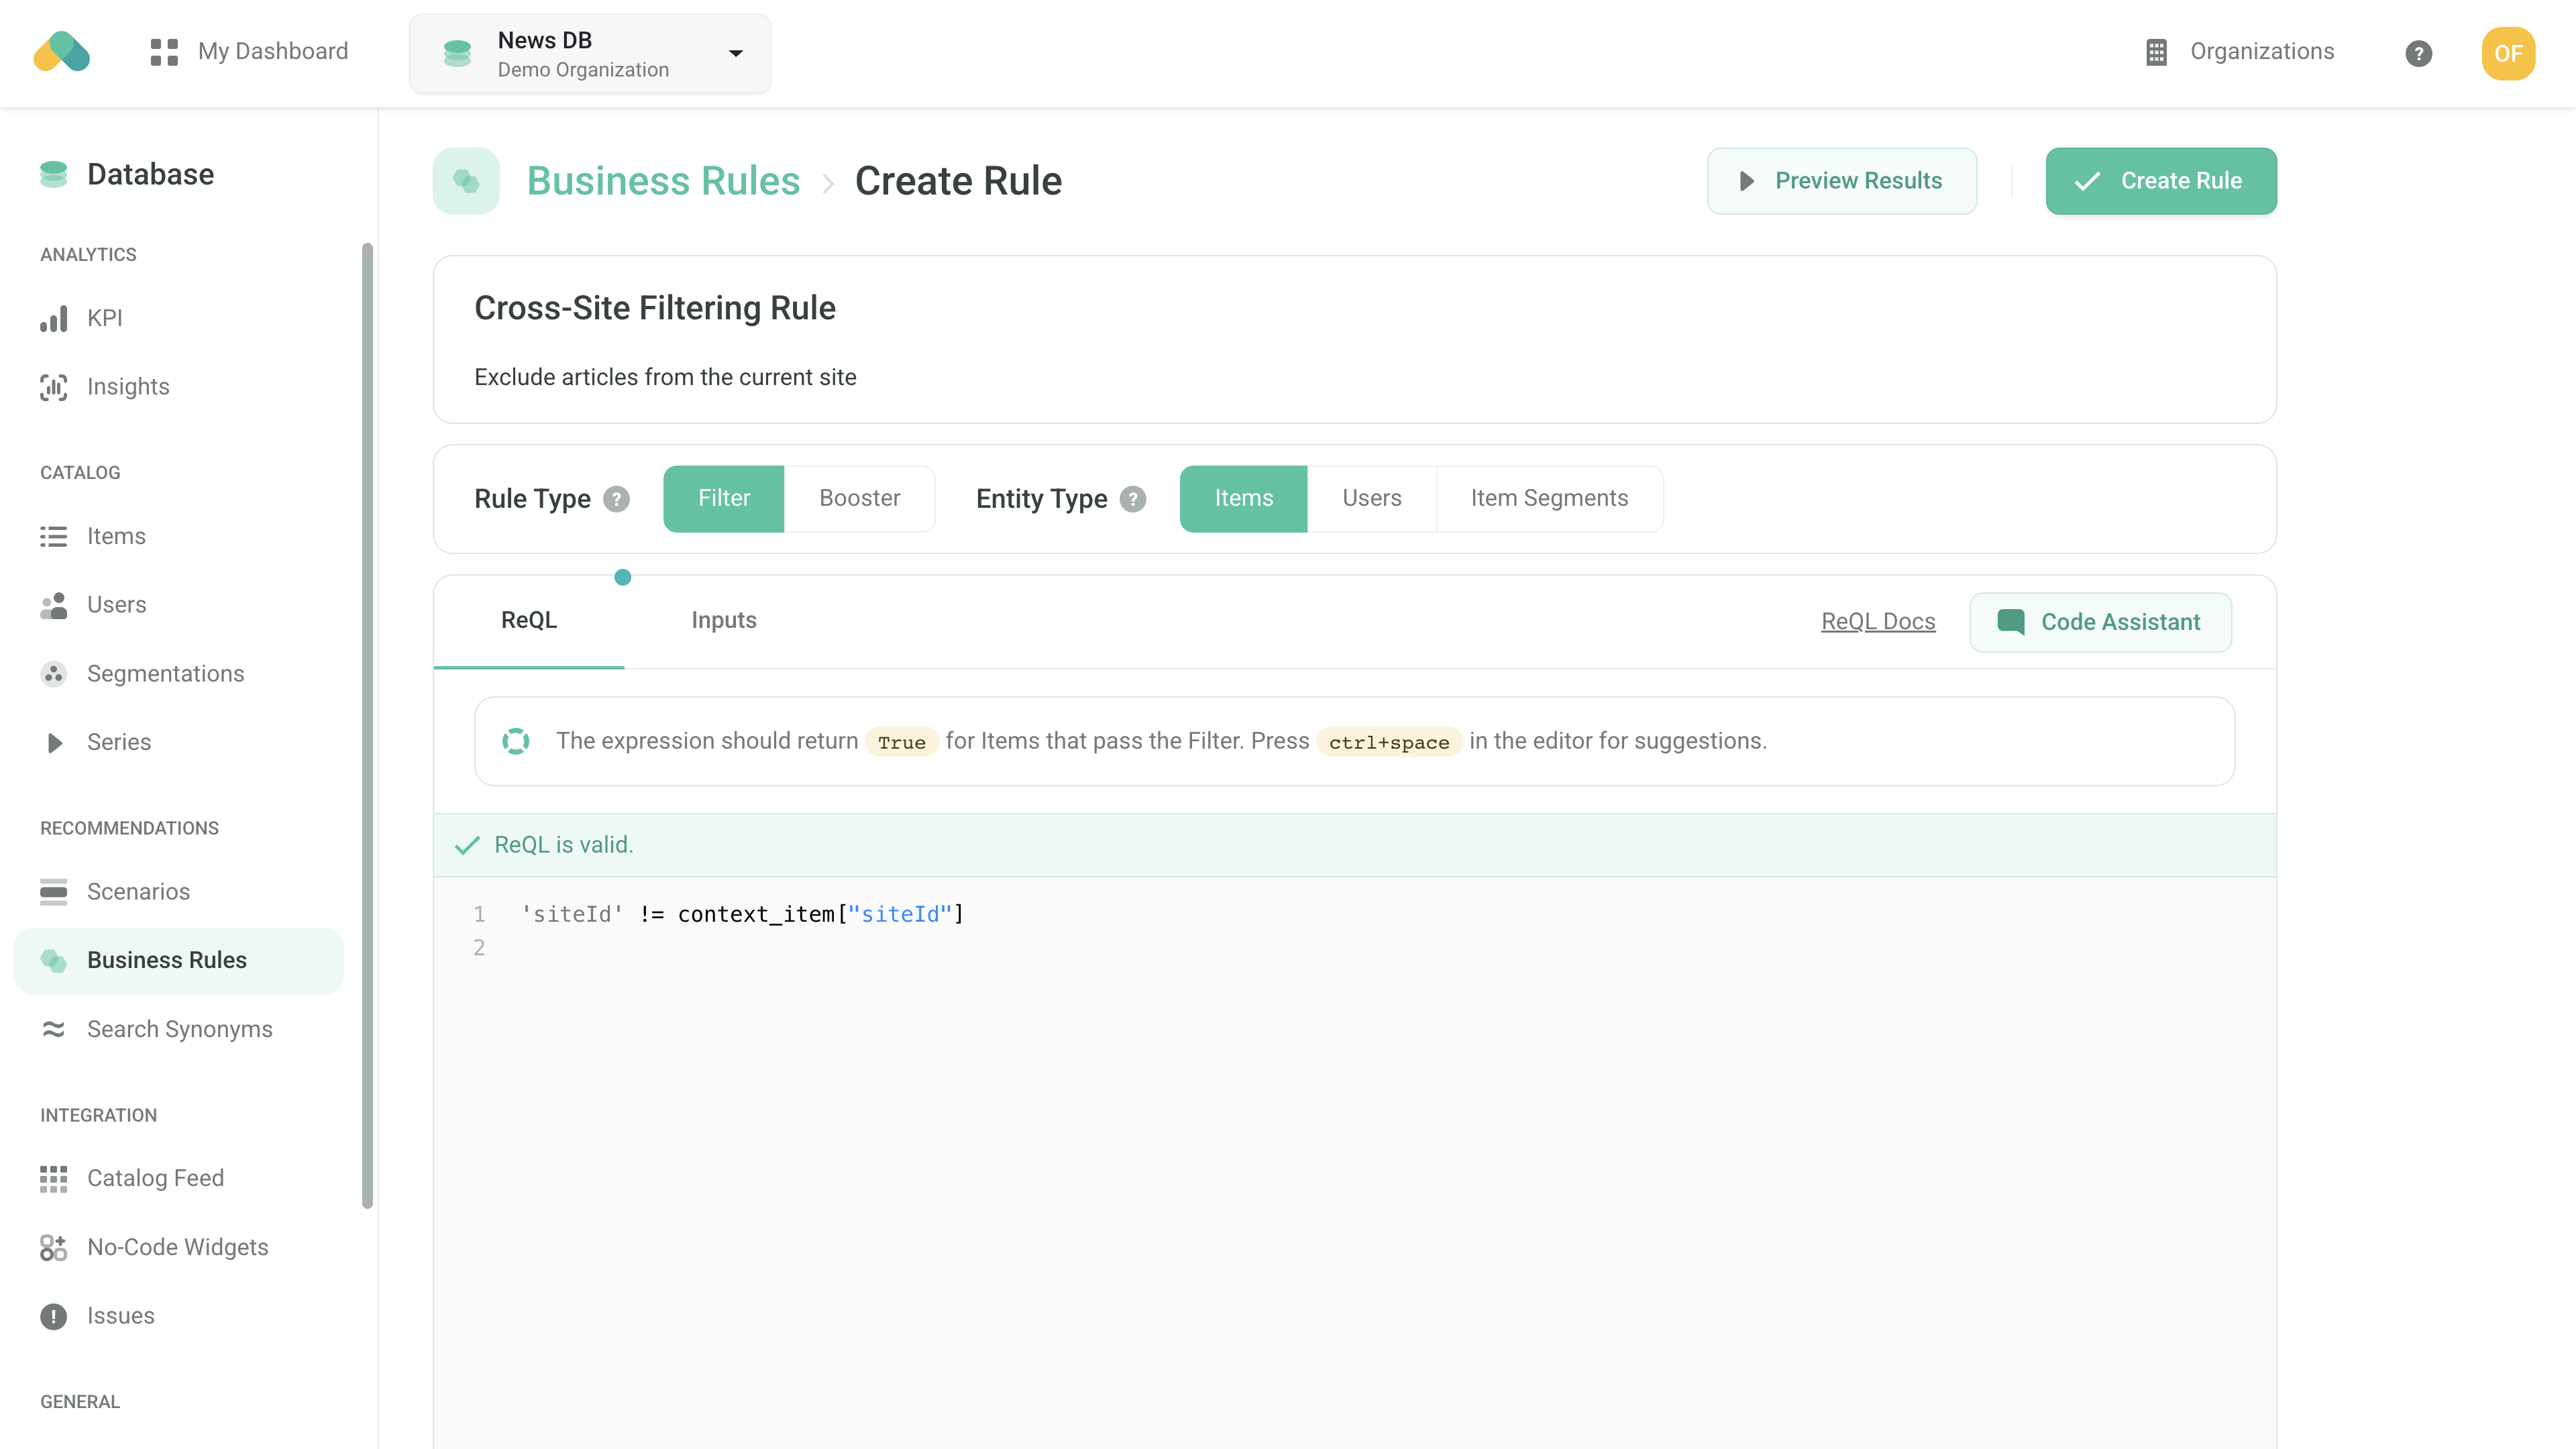Open Scenarios in the sidebar
The image size is (2576, 1449).
tap(180, 891)
